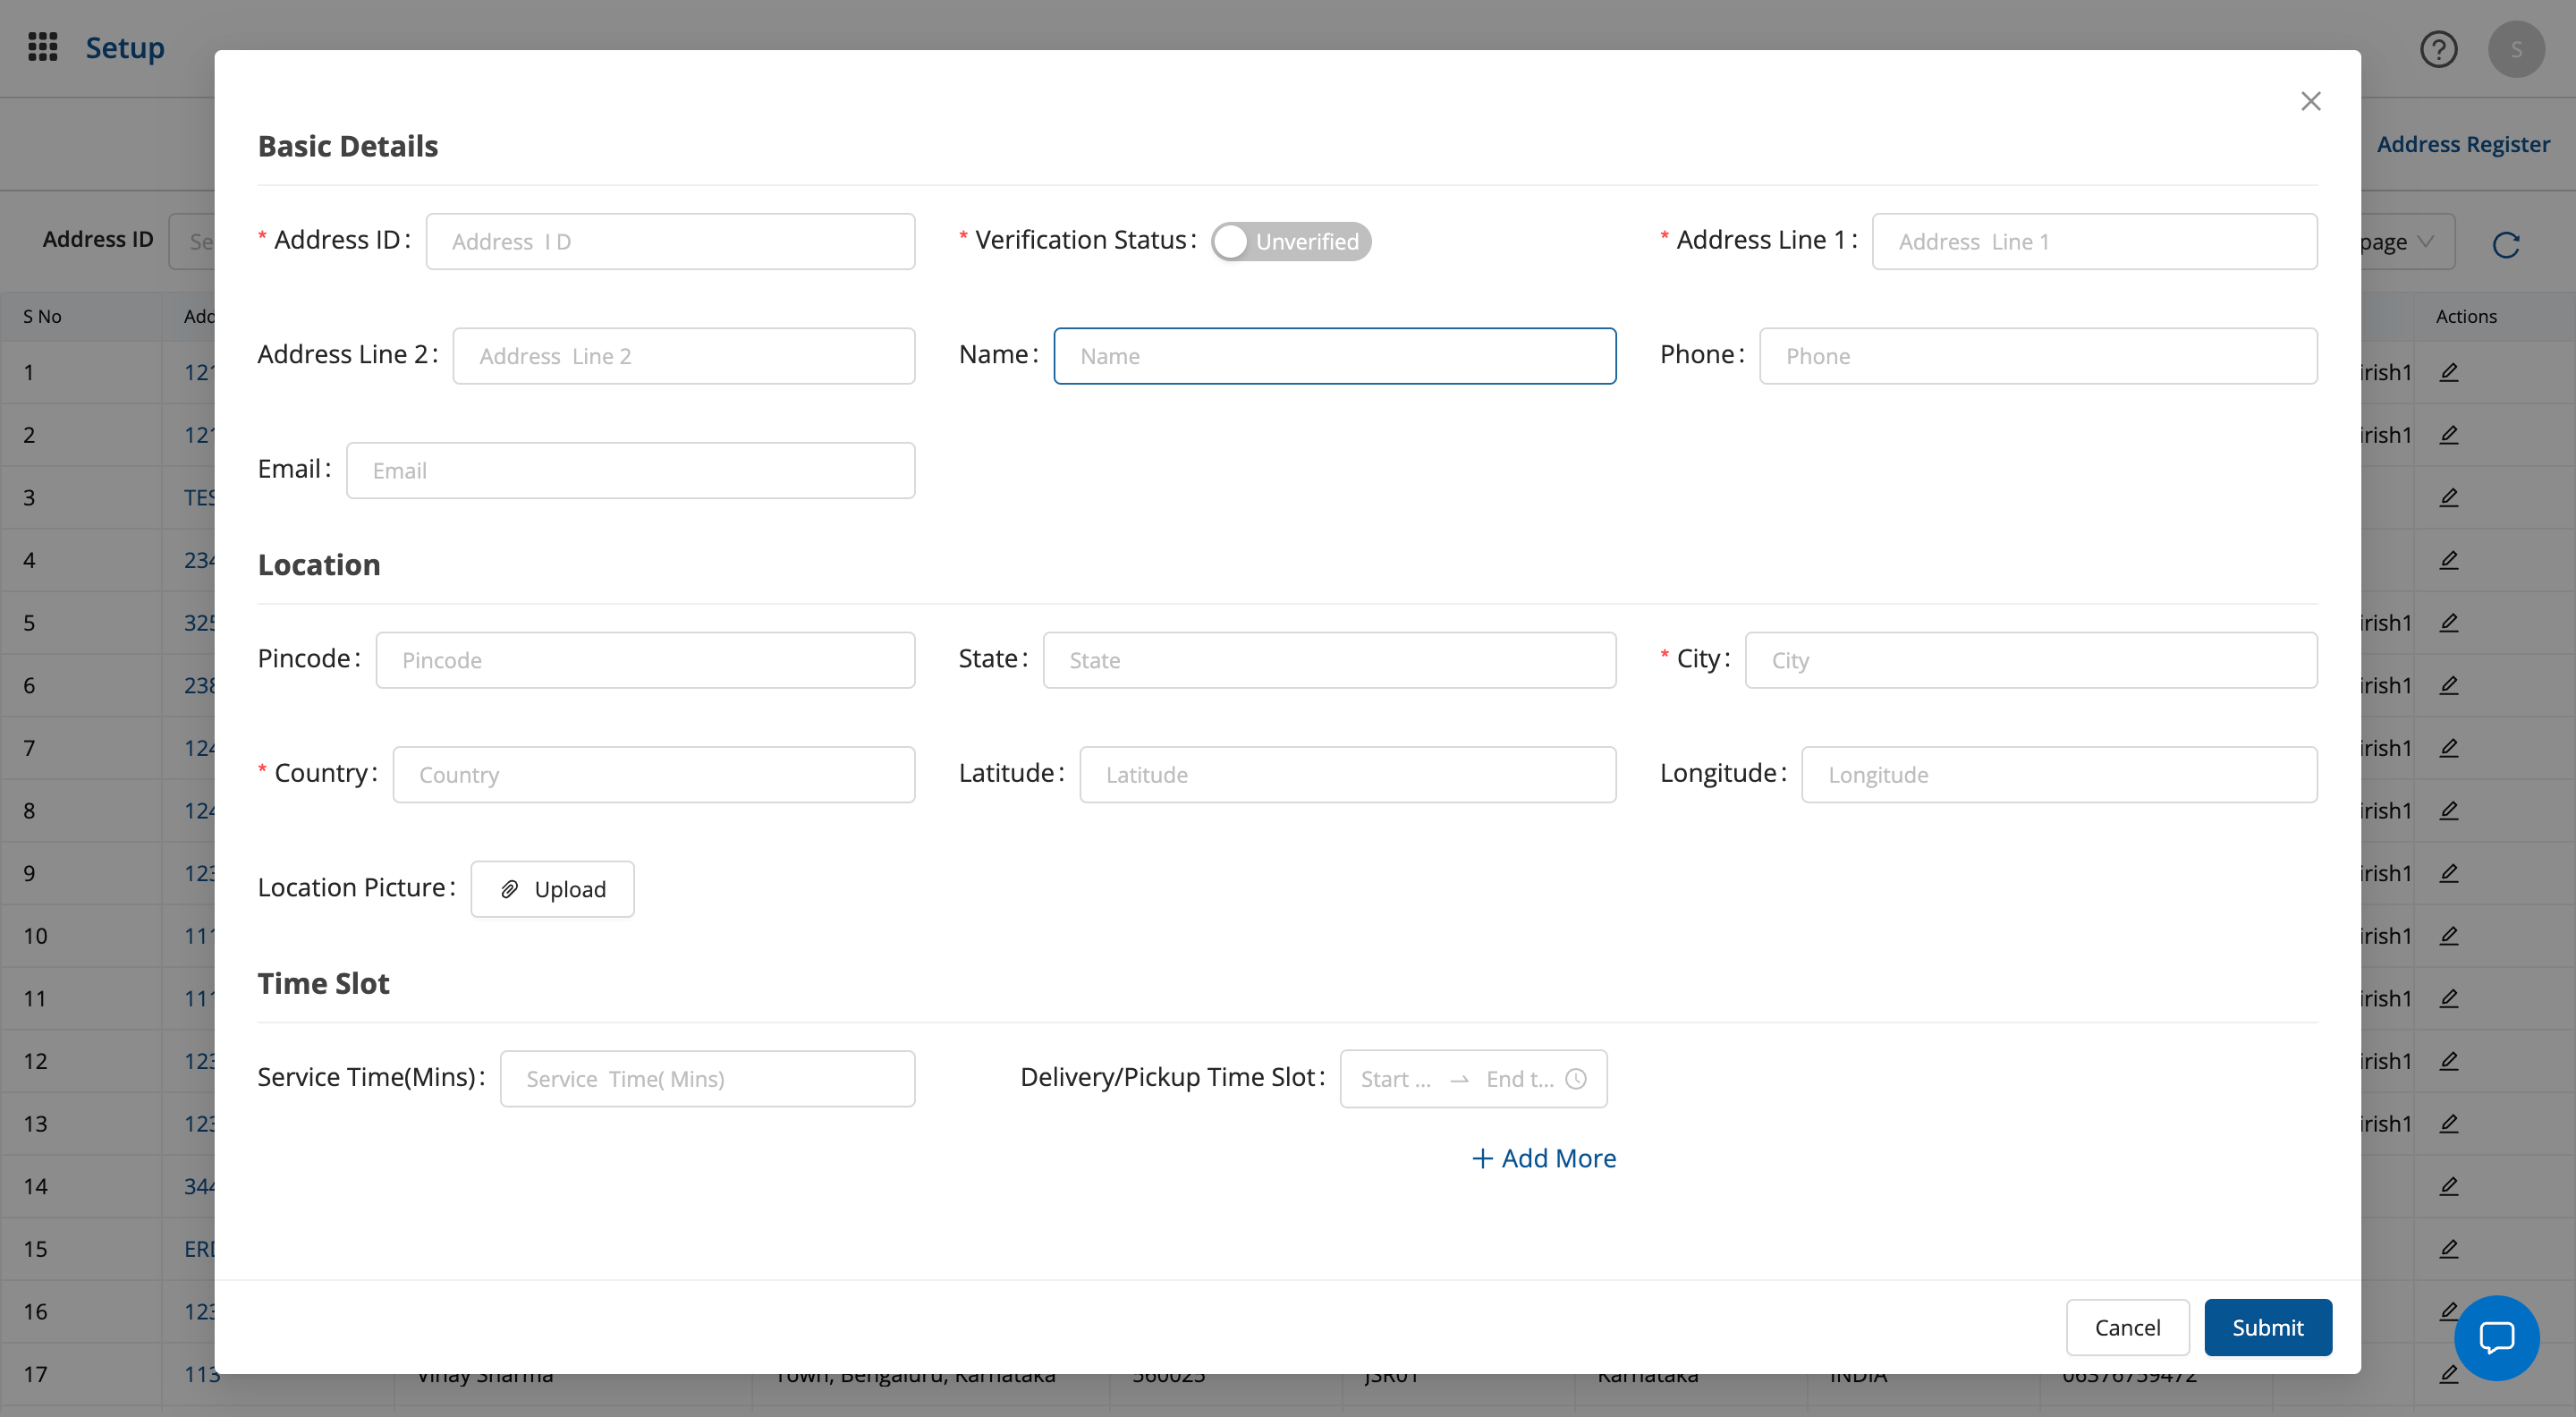
Task: Open the apps grid menu icon
Action: coord(42,47)
